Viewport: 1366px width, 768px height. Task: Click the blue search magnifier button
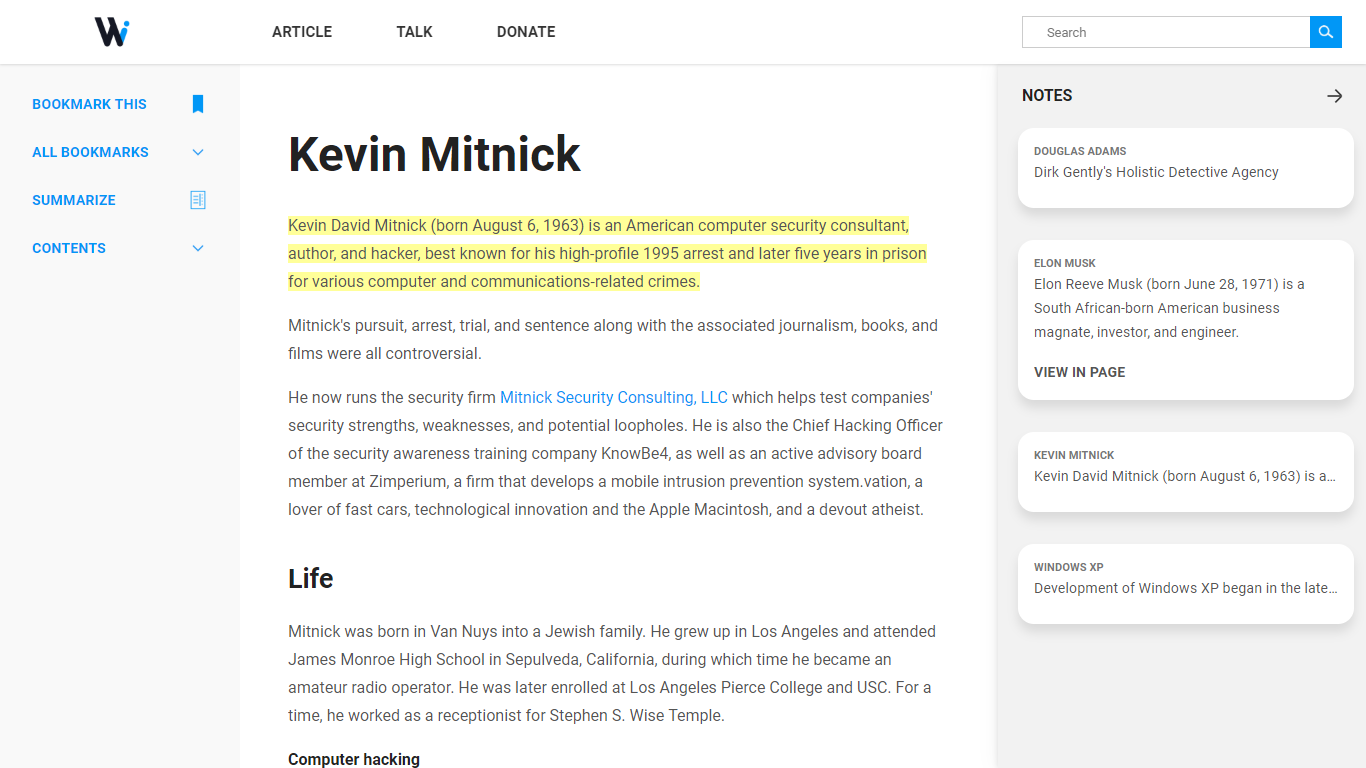(x=1325, y=32)
